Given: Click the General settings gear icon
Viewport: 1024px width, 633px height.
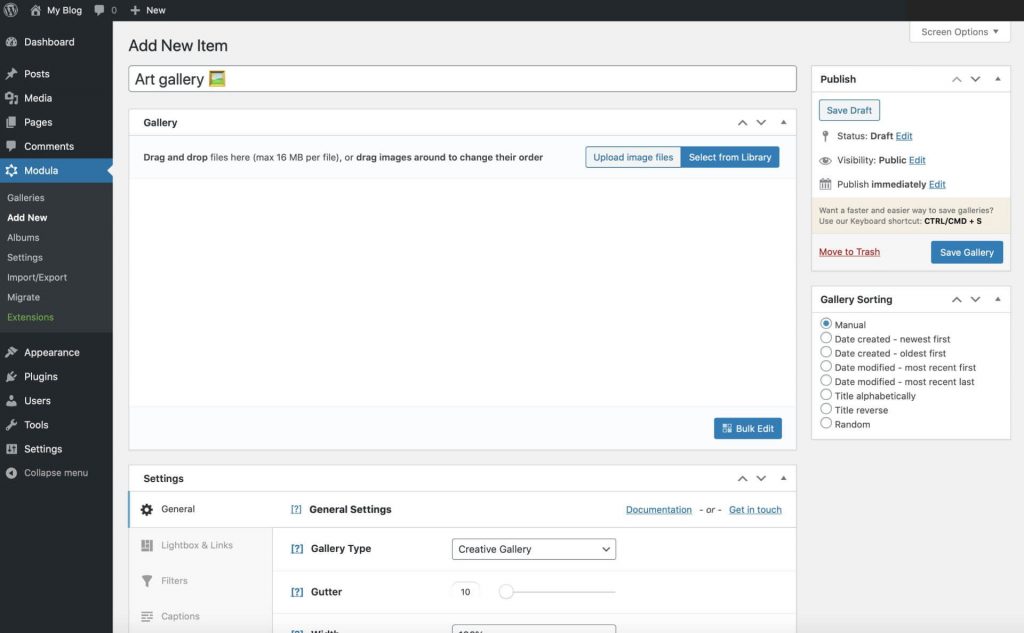Looking at the screenshot, I should 147,510.
